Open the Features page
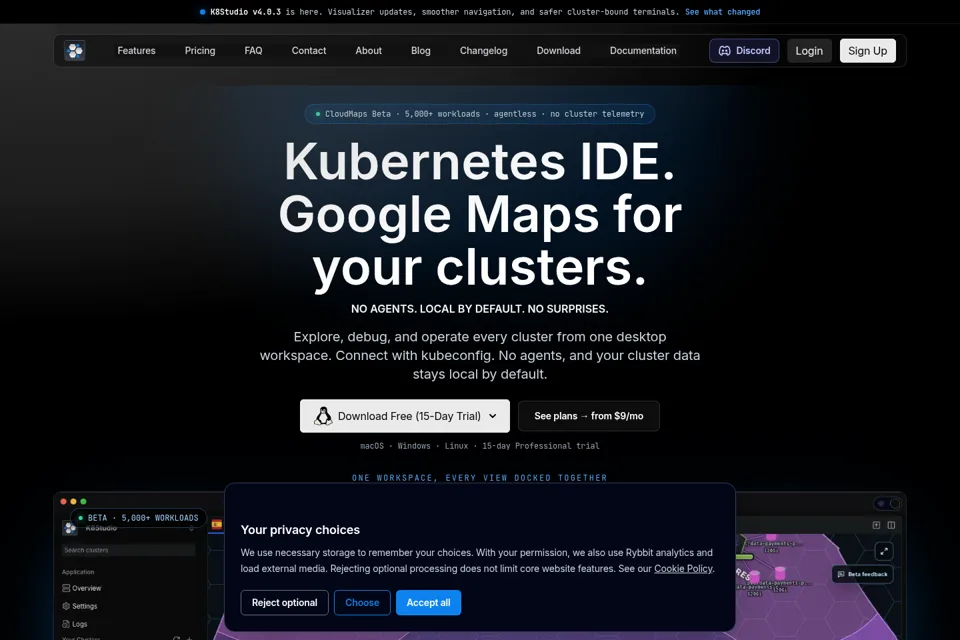 click(137, 51)
